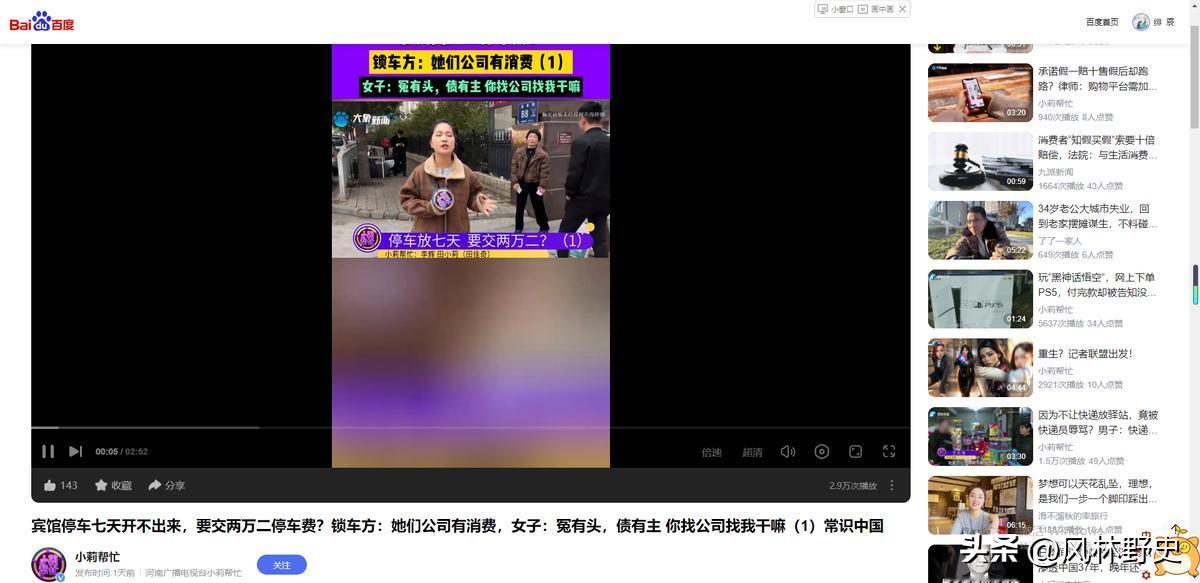Close the floating window toolbar
This screenshot has width=1200, height=583.
pos(902,9)
